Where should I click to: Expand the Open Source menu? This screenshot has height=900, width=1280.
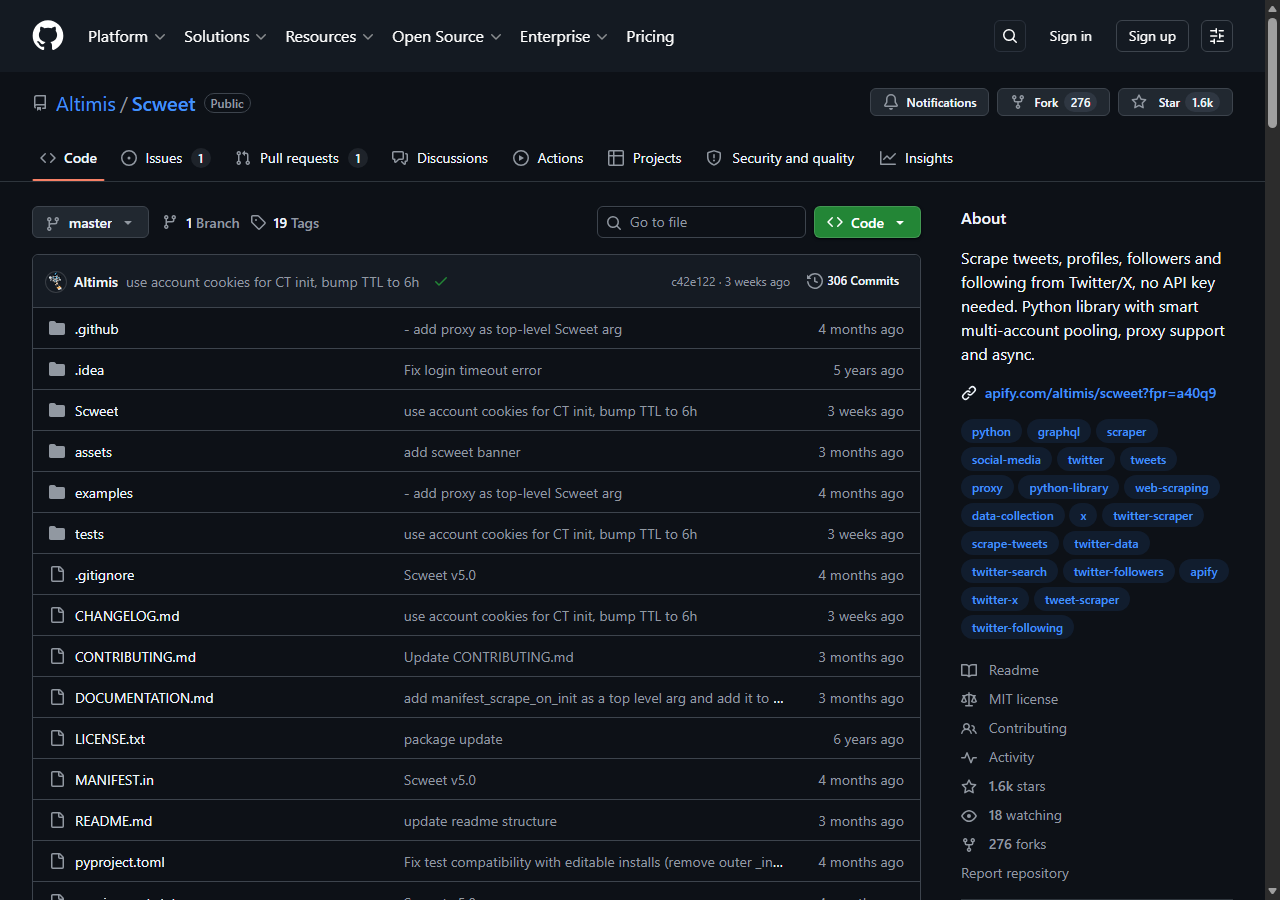pyautogui.click(x=446, y=36)
